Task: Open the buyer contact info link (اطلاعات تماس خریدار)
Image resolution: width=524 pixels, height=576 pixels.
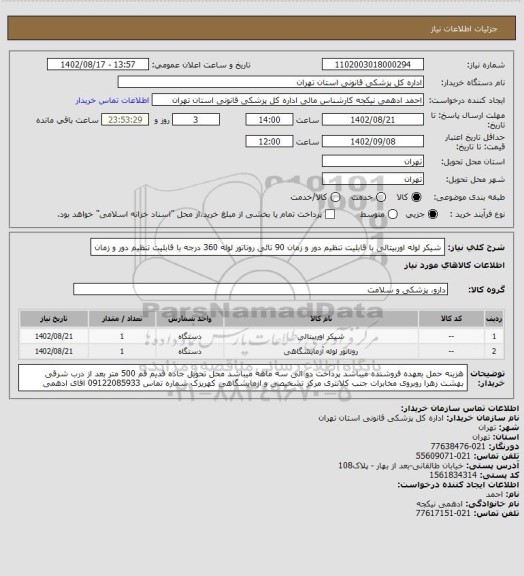Action: coord(112,100)
